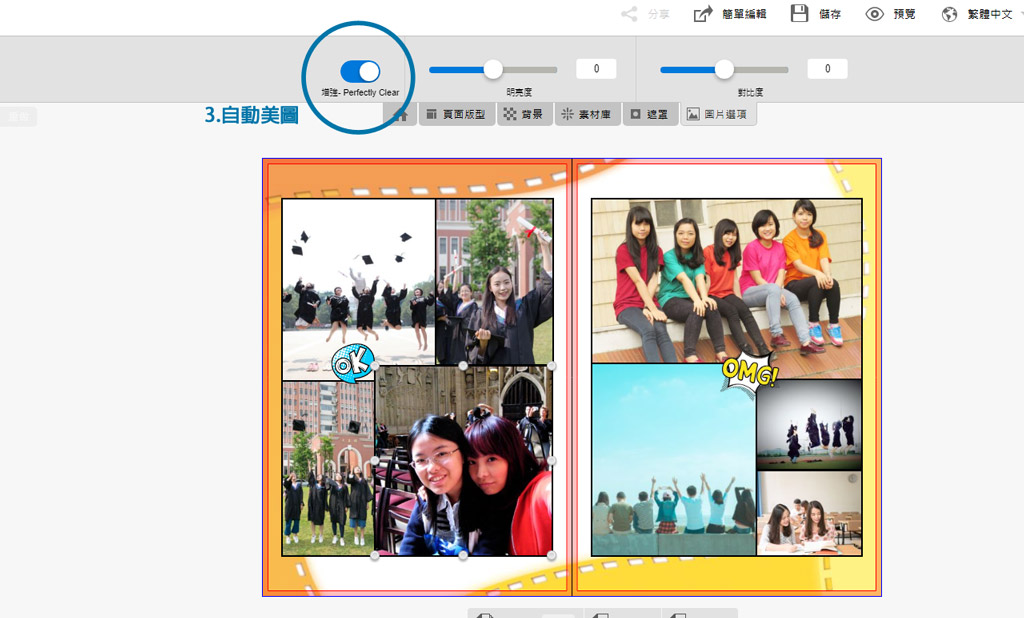1024x618 pixels.
Task: Switch to the 頁面版型 tab
Action: (456, 114)
